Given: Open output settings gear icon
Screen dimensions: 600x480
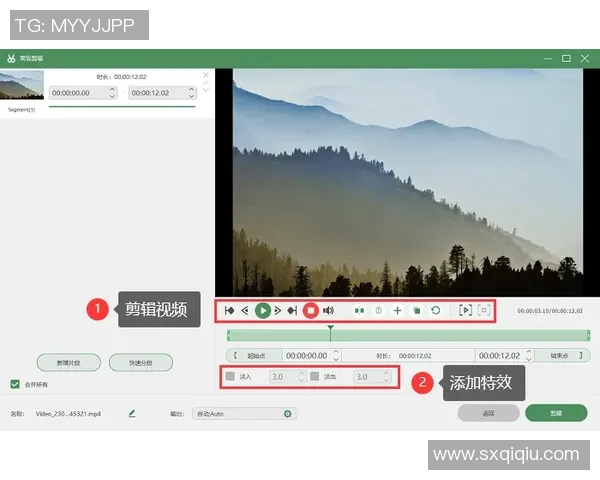Looking at the screenshot, I should point(288,413).
